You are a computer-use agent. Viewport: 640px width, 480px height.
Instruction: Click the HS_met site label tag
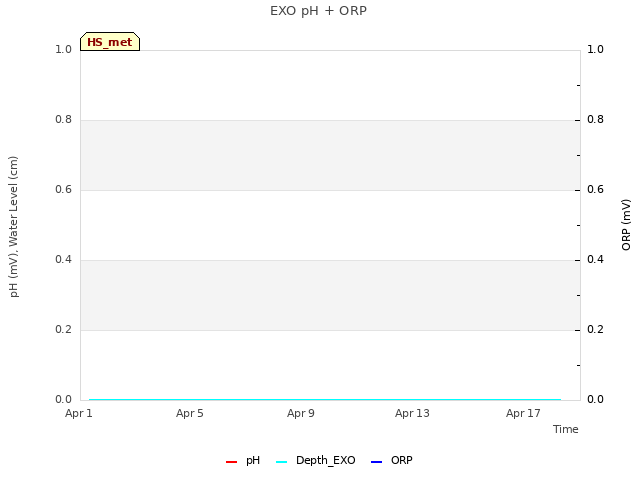110,42
